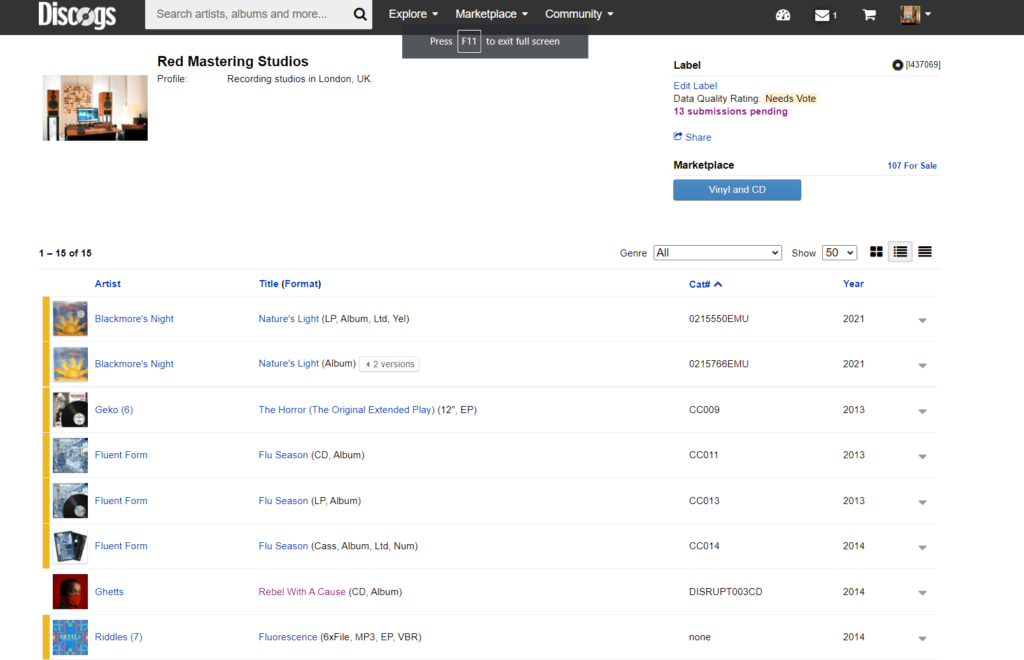Click the search magnifier icon
1024x660 pixels.
tap(360, 14)
